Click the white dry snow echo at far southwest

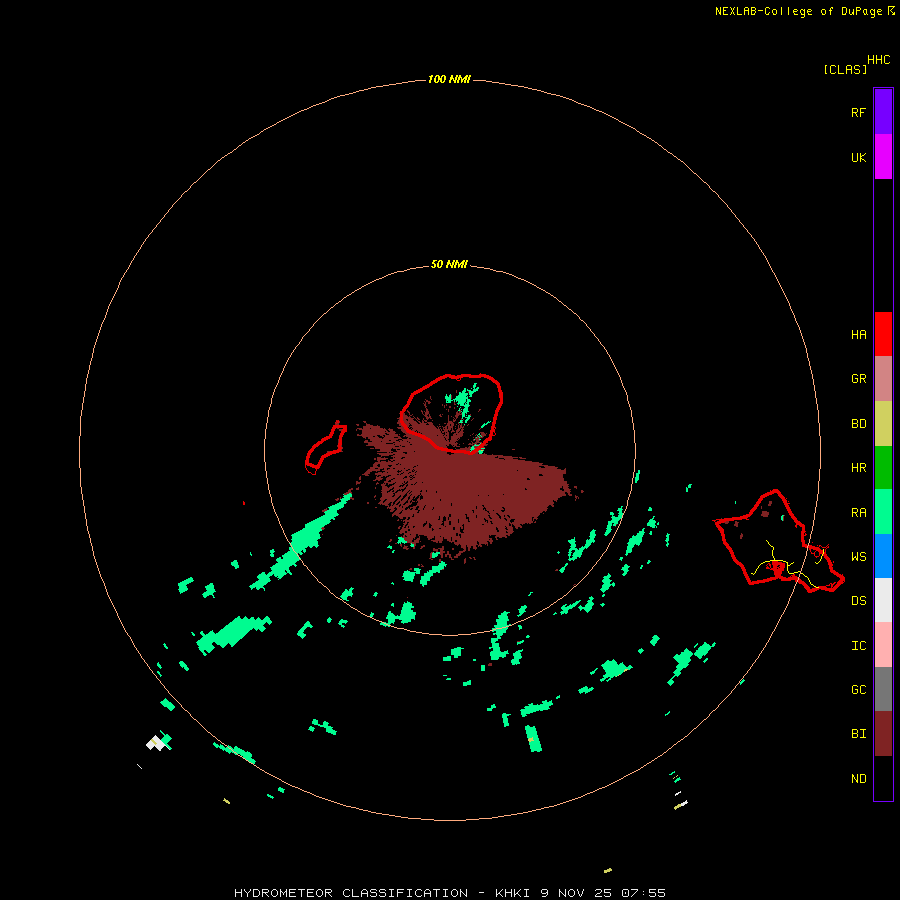pos(155,743)
